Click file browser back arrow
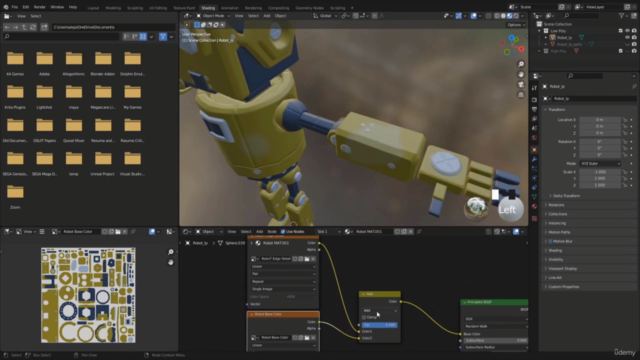640x360 pixels. click(x=7, y=27)
